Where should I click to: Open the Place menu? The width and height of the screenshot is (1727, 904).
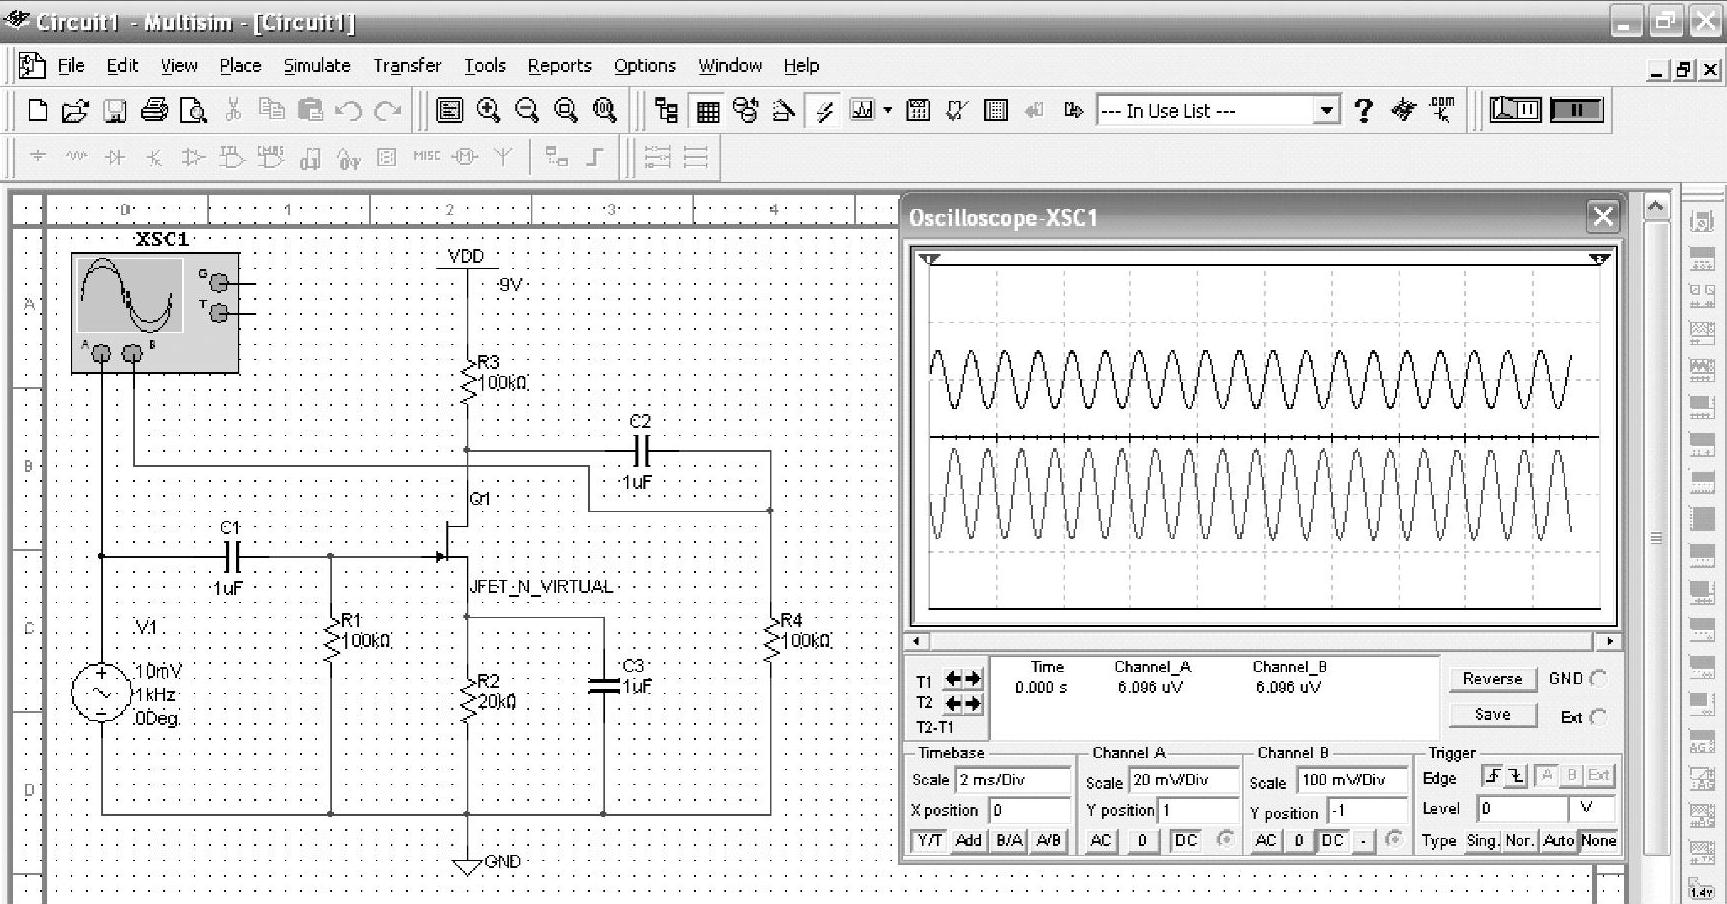pos(240,66)
